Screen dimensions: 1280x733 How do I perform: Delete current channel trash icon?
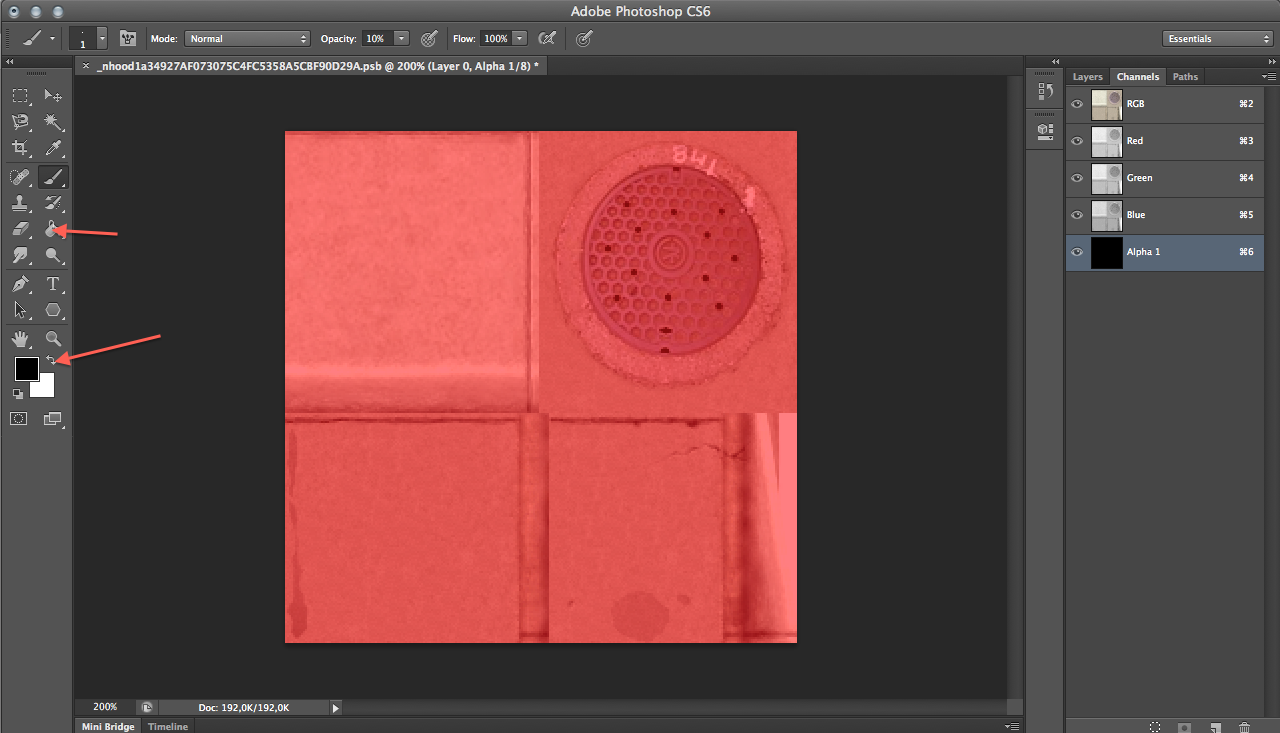point(1244,727)
